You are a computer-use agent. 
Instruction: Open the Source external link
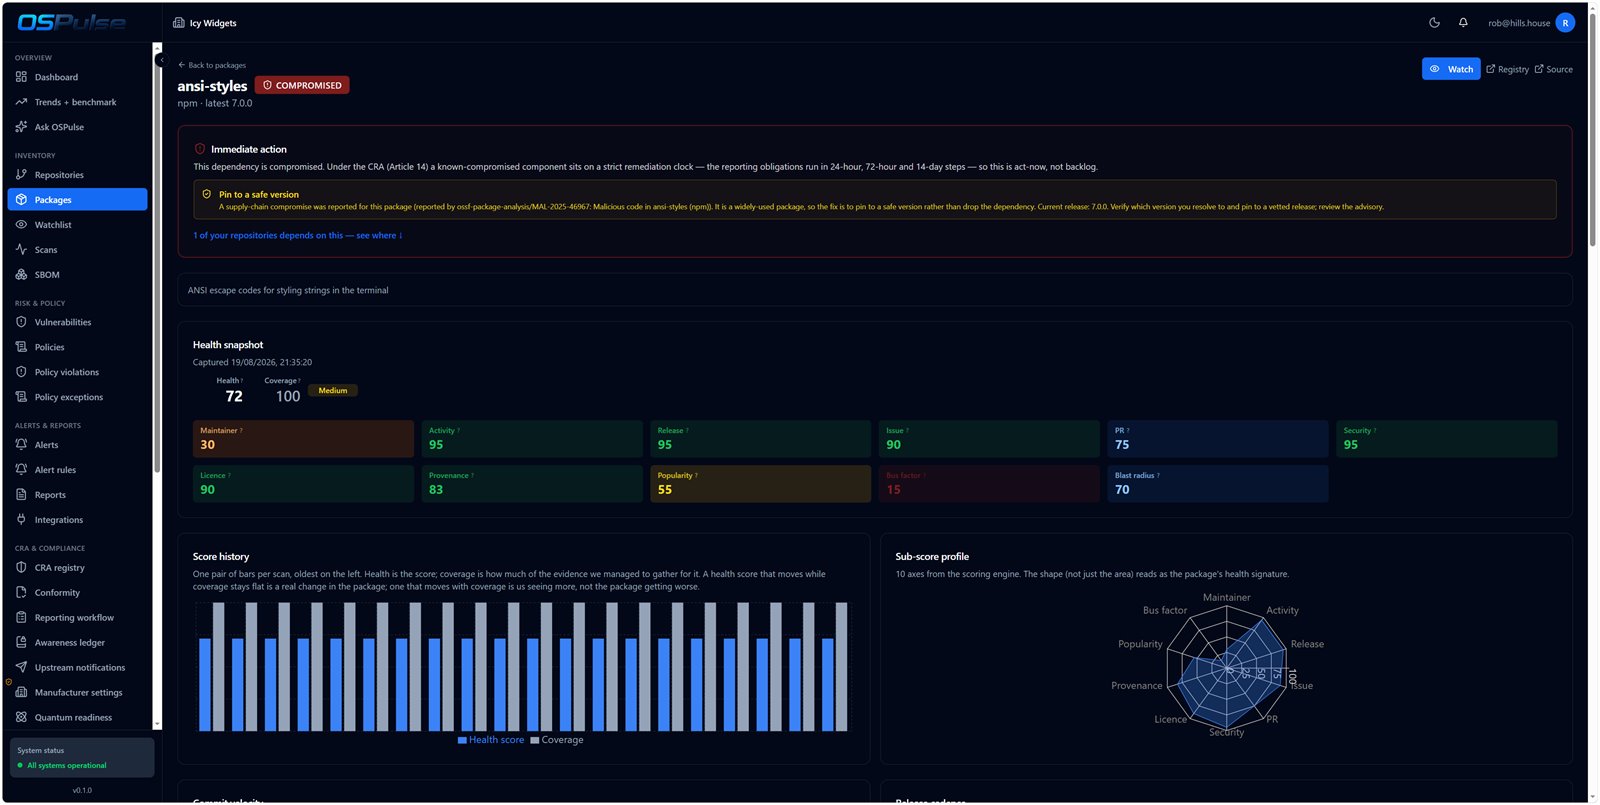(x=1553, y=69)
